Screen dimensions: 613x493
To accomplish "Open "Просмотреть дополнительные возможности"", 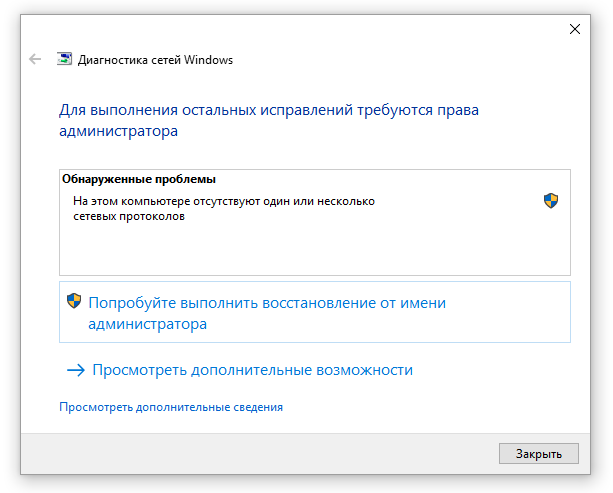I will click(x=252, y=370).
